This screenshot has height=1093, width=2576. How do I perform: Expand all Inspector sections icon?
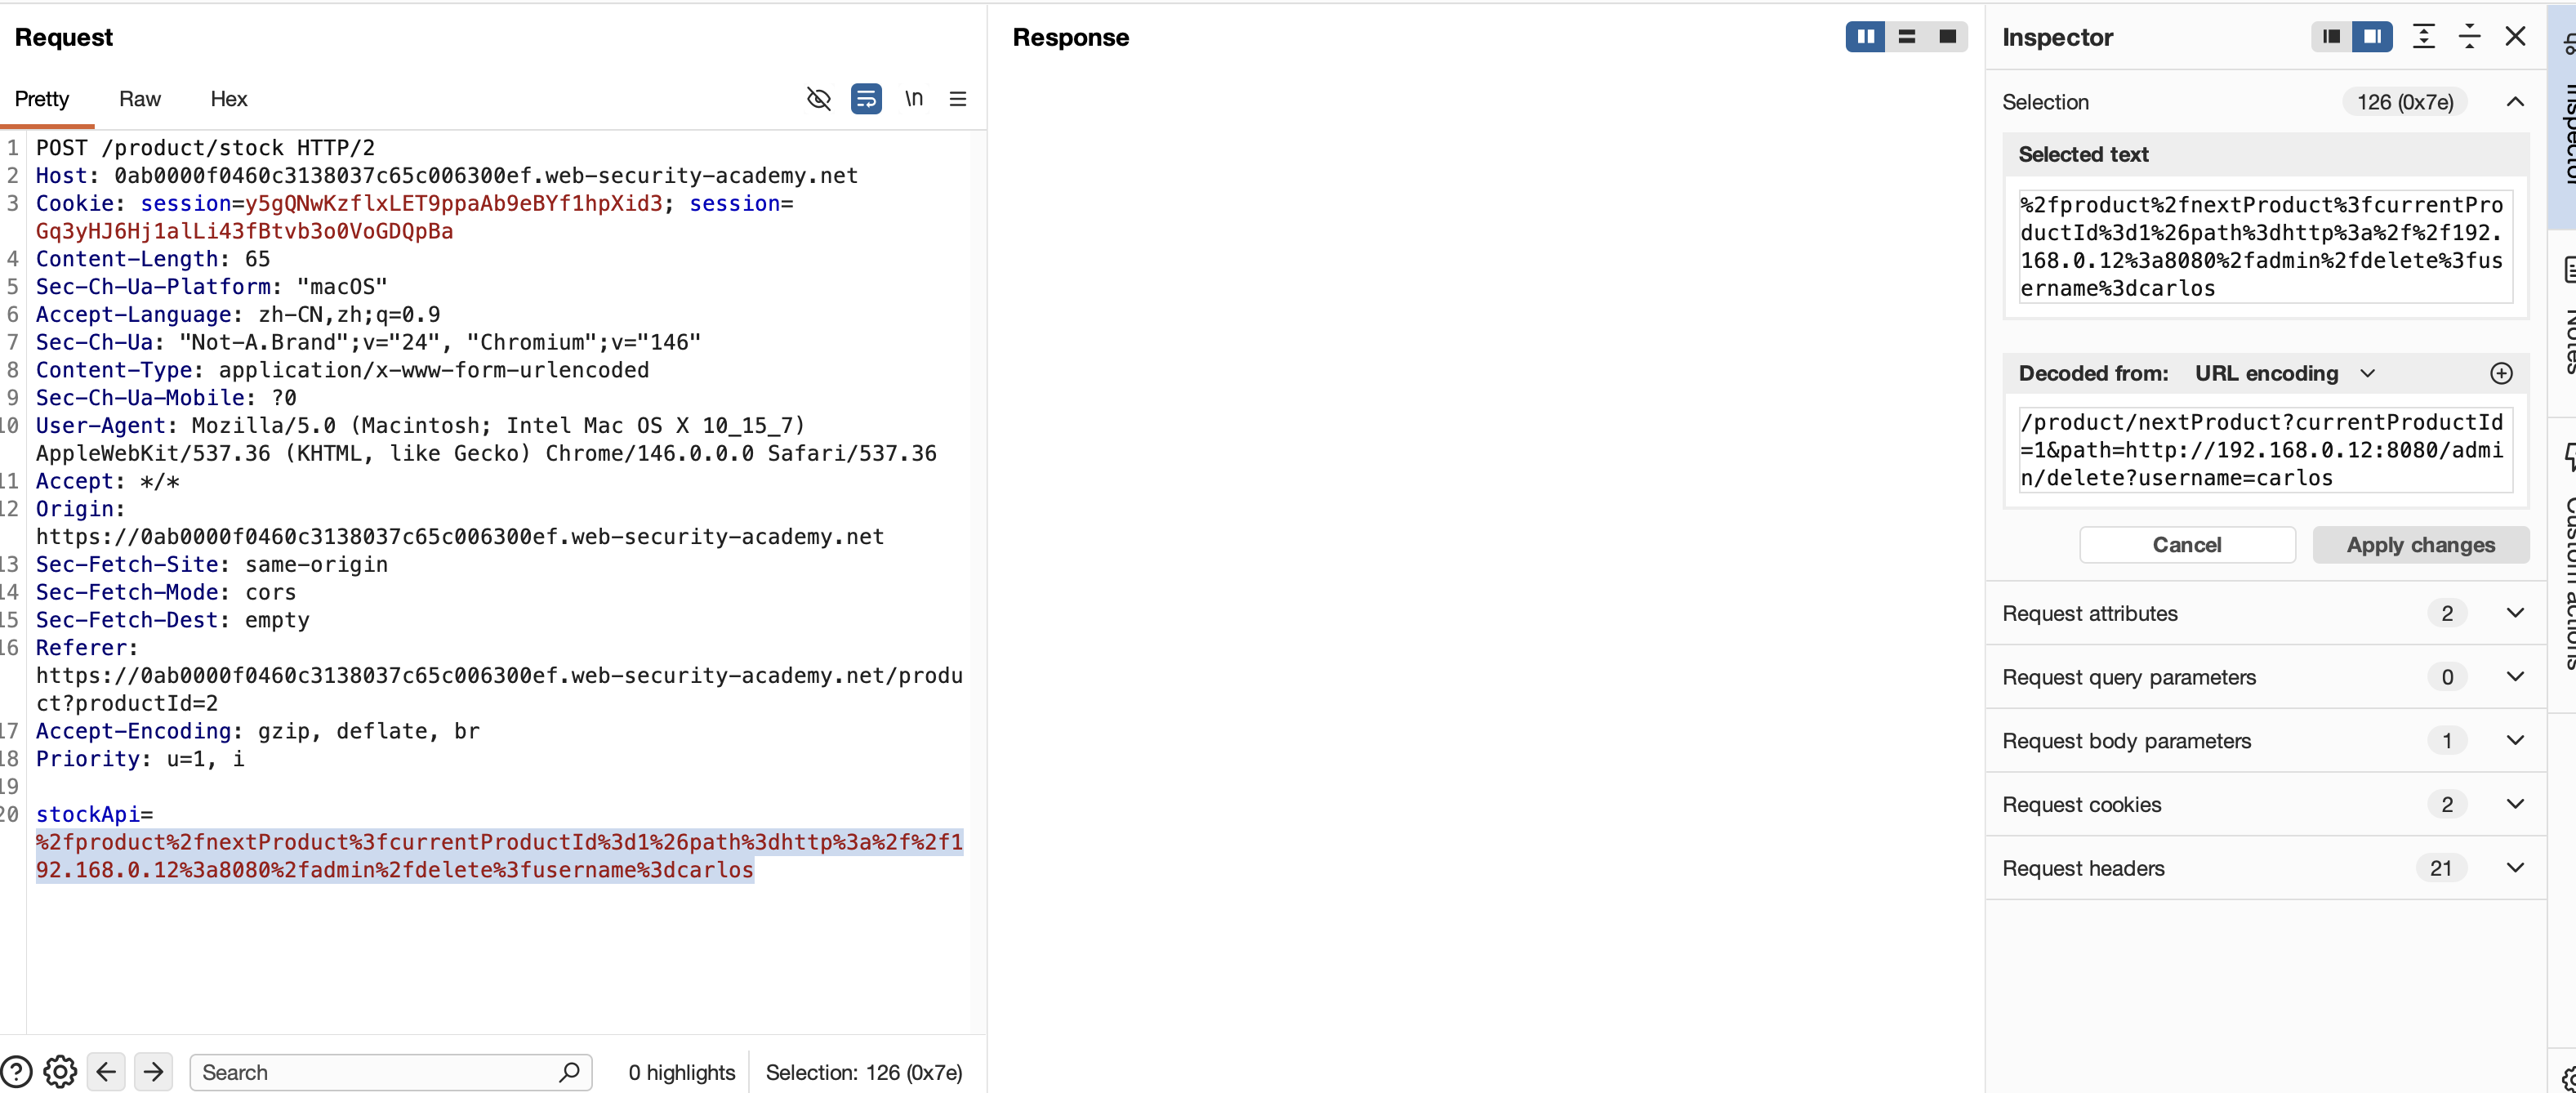(x=2423, y=37)
